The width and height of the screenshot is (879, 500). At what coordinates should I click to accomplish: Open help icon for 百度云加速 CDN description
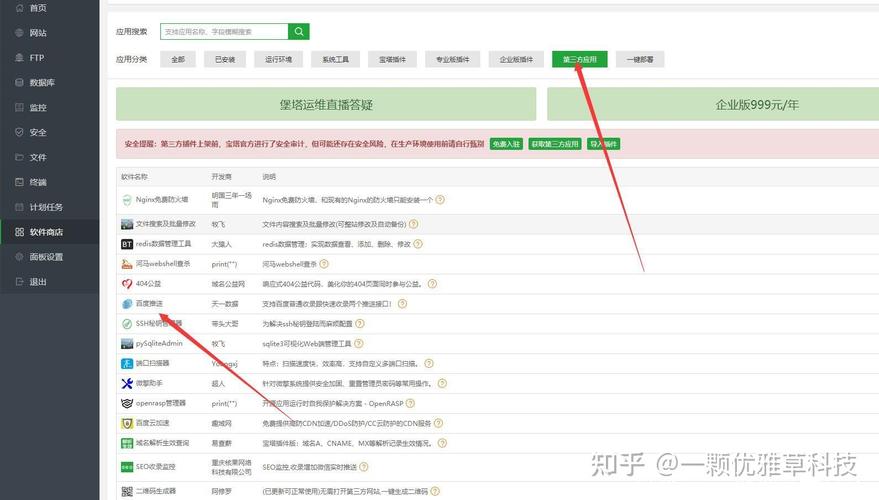438,423
